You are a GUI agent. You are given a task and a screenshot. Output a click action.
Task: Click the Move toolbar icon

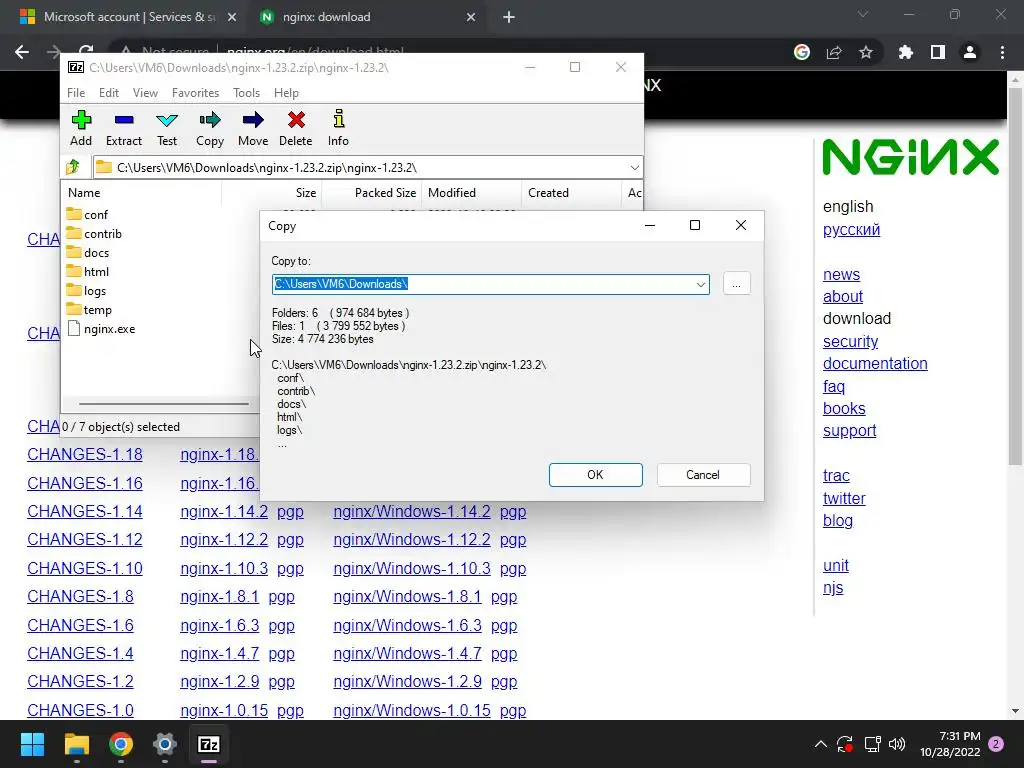[253, 128]
